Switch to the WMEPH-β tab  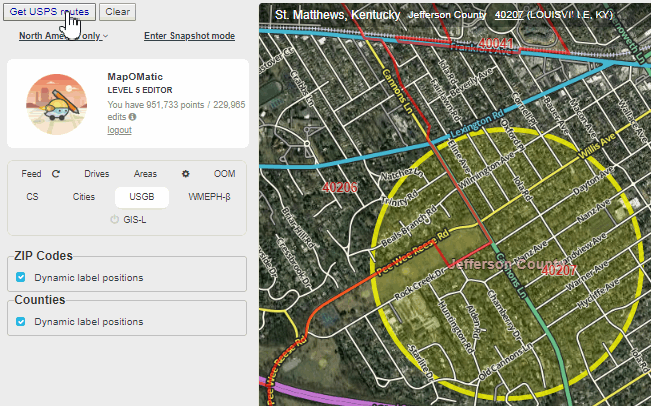(x=209, y=197)
